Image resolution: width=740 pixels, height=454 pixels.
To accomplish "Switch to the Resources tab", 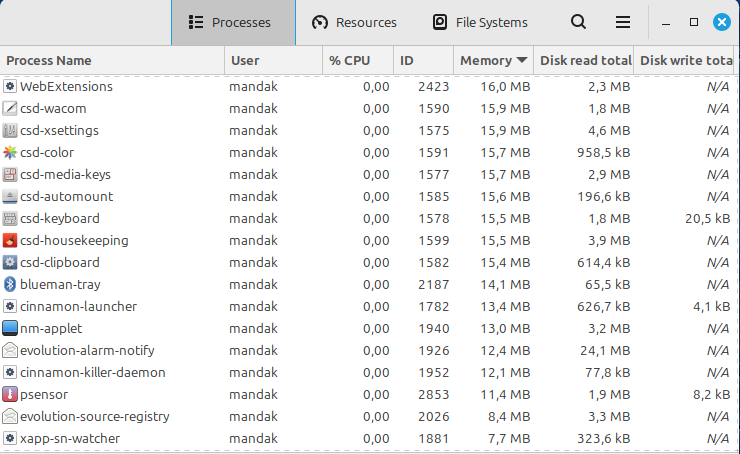I will point(354,23).
